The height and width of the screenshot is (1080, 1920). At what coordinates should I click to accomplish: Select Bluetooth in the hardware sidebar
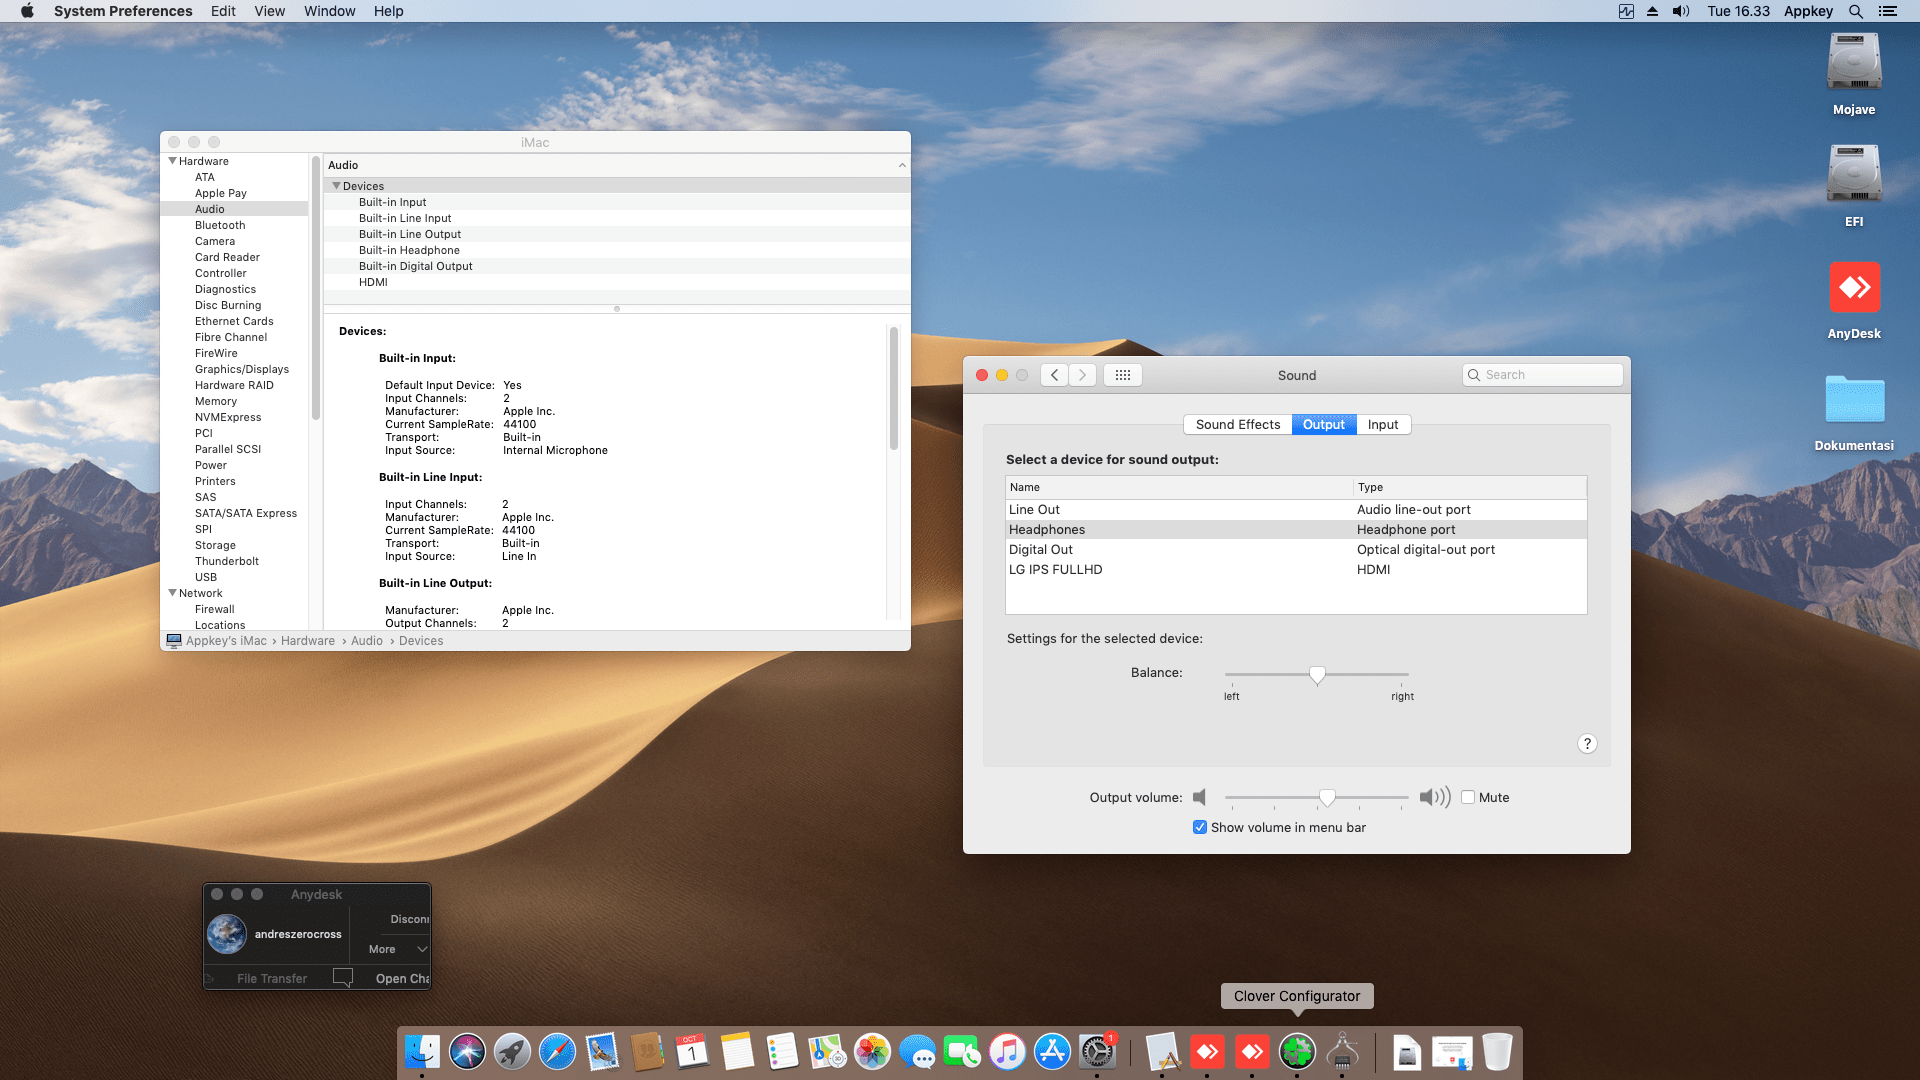point(220,225)
